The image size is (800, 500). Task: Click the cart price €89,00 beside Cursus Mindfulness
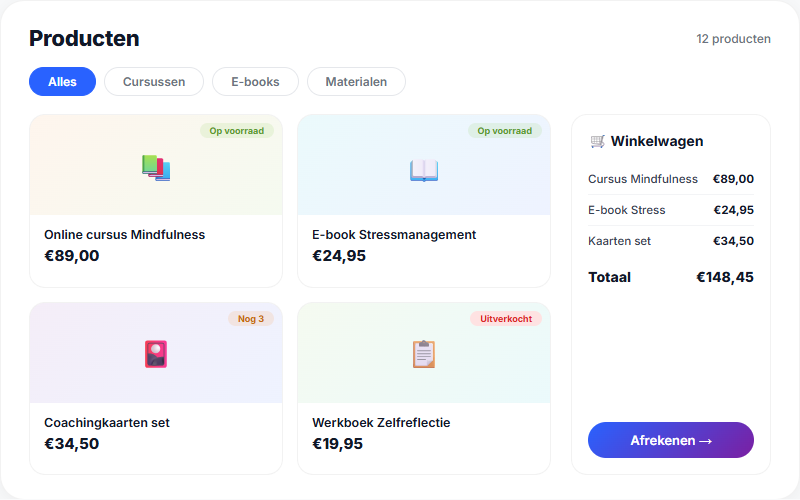733,179
